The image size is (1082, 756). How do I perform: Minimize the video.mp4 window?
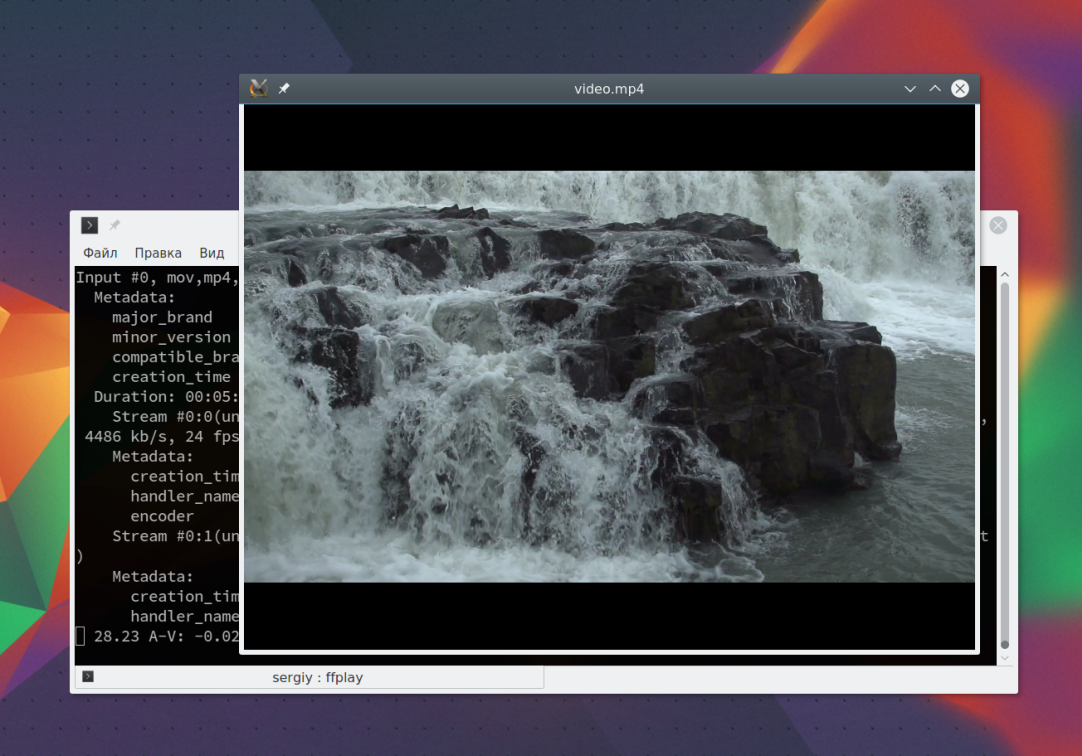coord(910,89)
